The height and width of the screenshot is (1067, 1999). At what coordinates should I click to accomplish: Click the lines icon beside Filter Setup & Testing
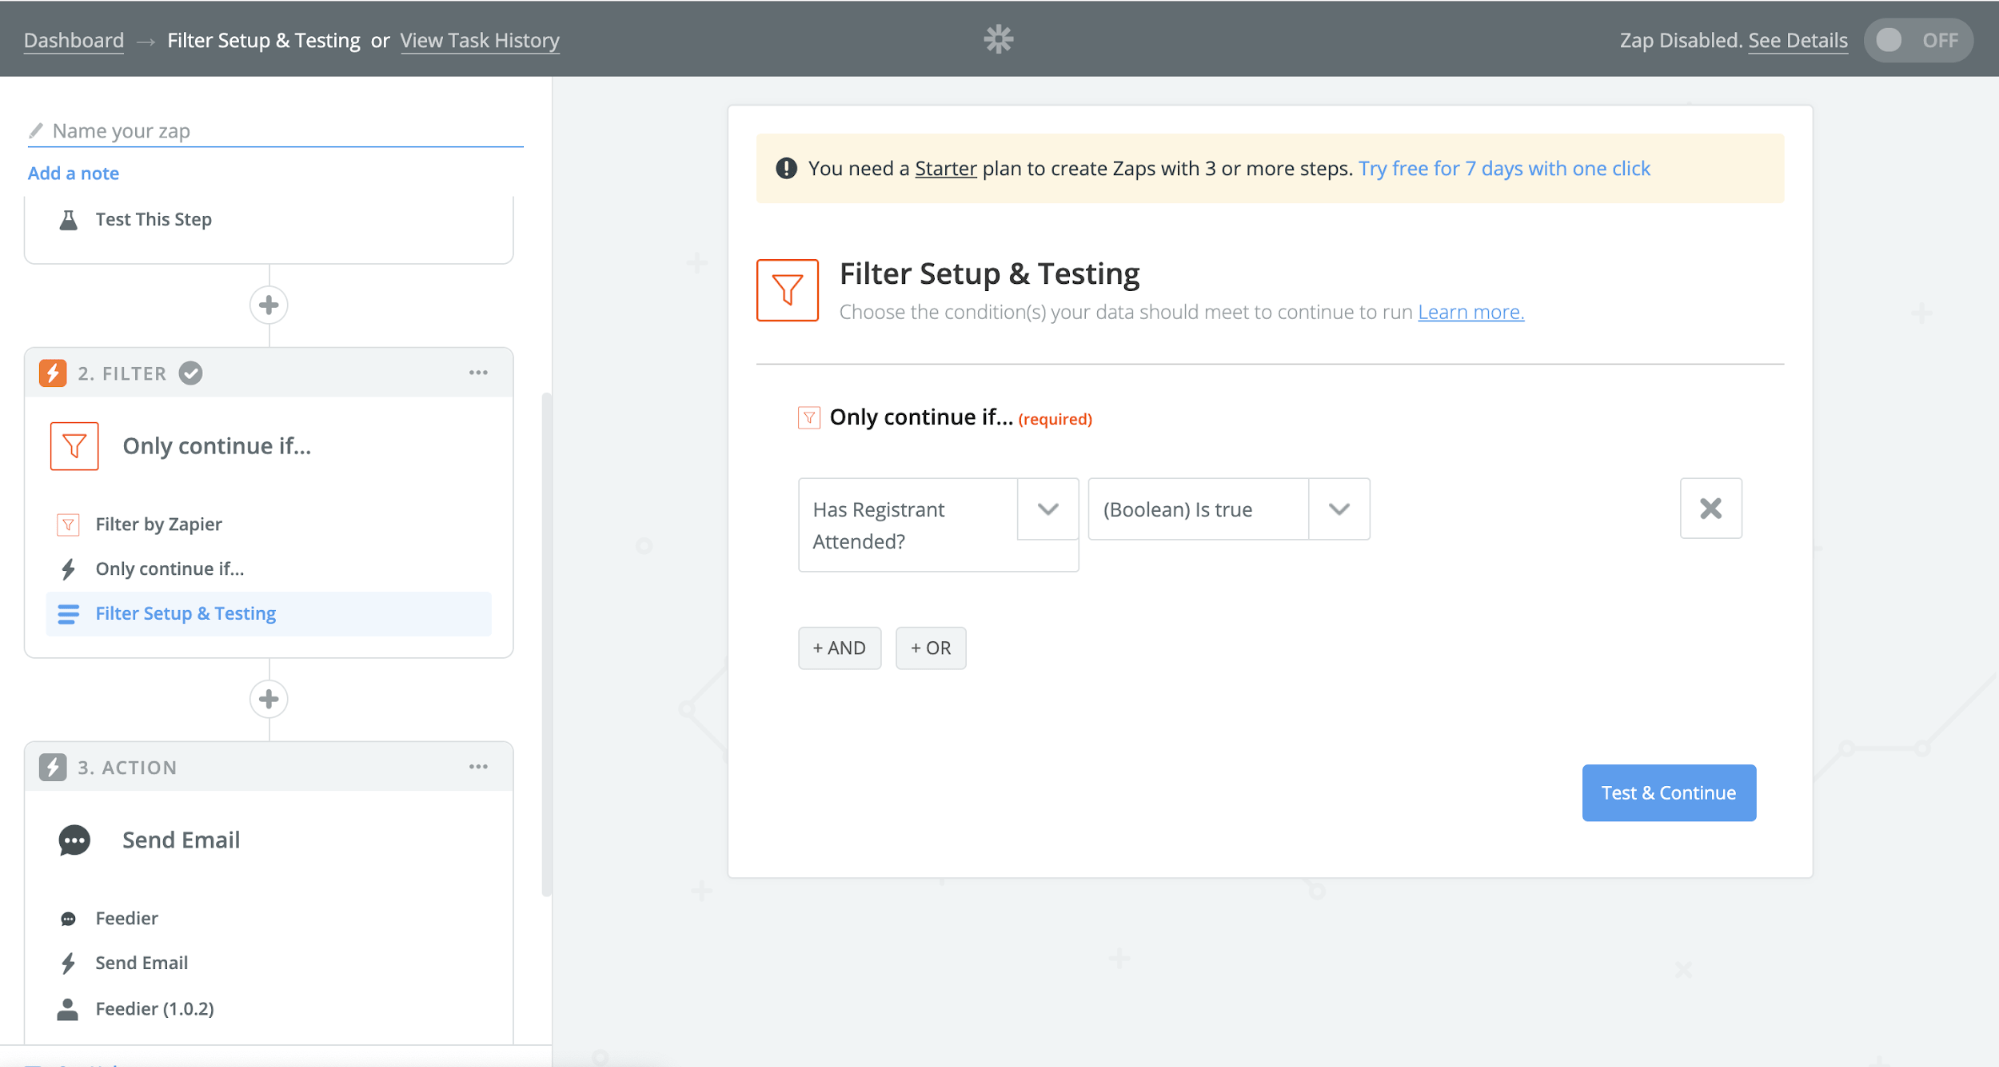coord(68,614)
